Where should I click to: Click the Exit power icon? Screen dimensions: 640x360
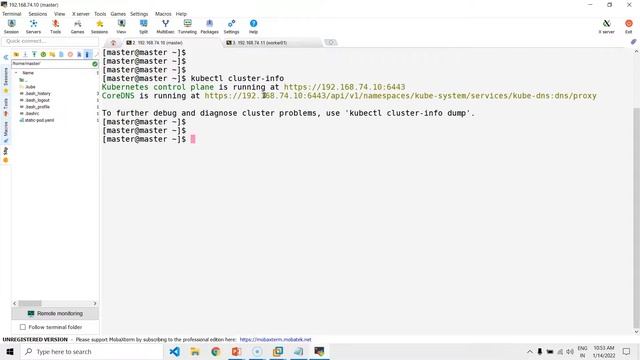[629, 27]
